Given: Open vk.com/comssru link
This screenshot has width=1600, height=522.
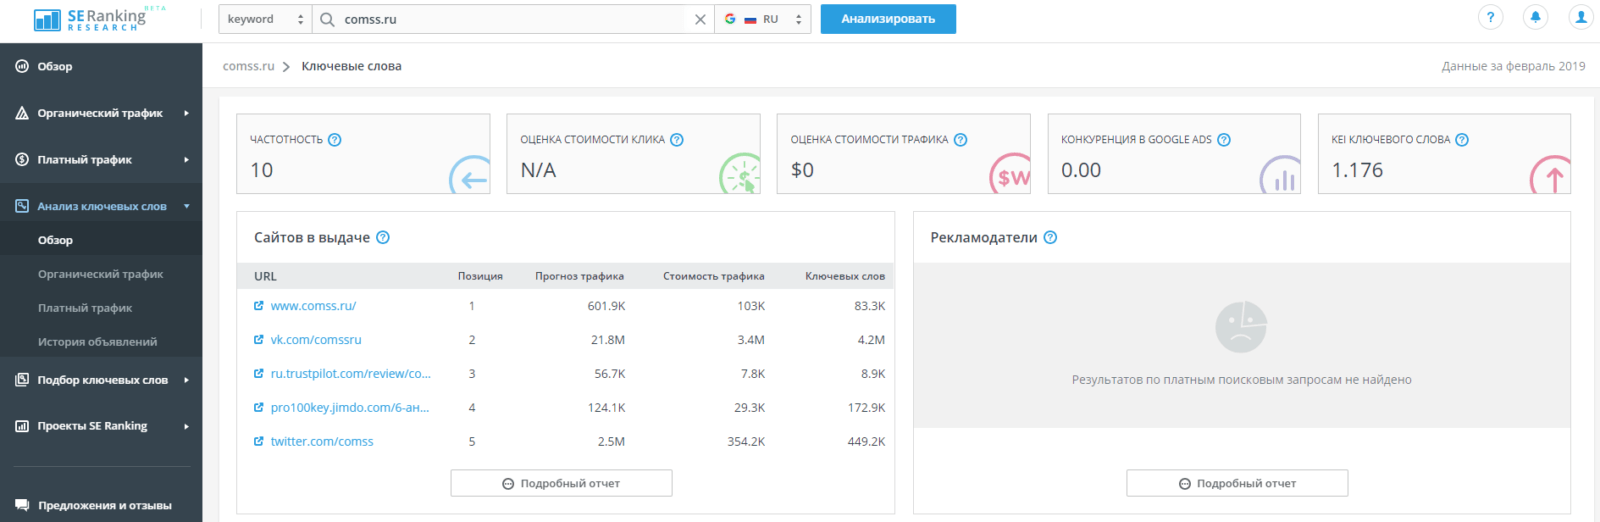Looking at the screenshot, I should click(316, 340).
